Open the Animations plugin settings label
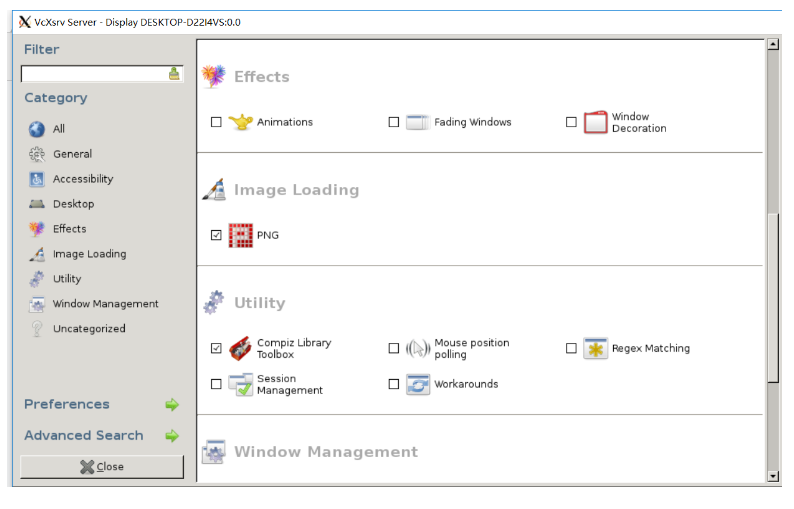 coord(285,122)
